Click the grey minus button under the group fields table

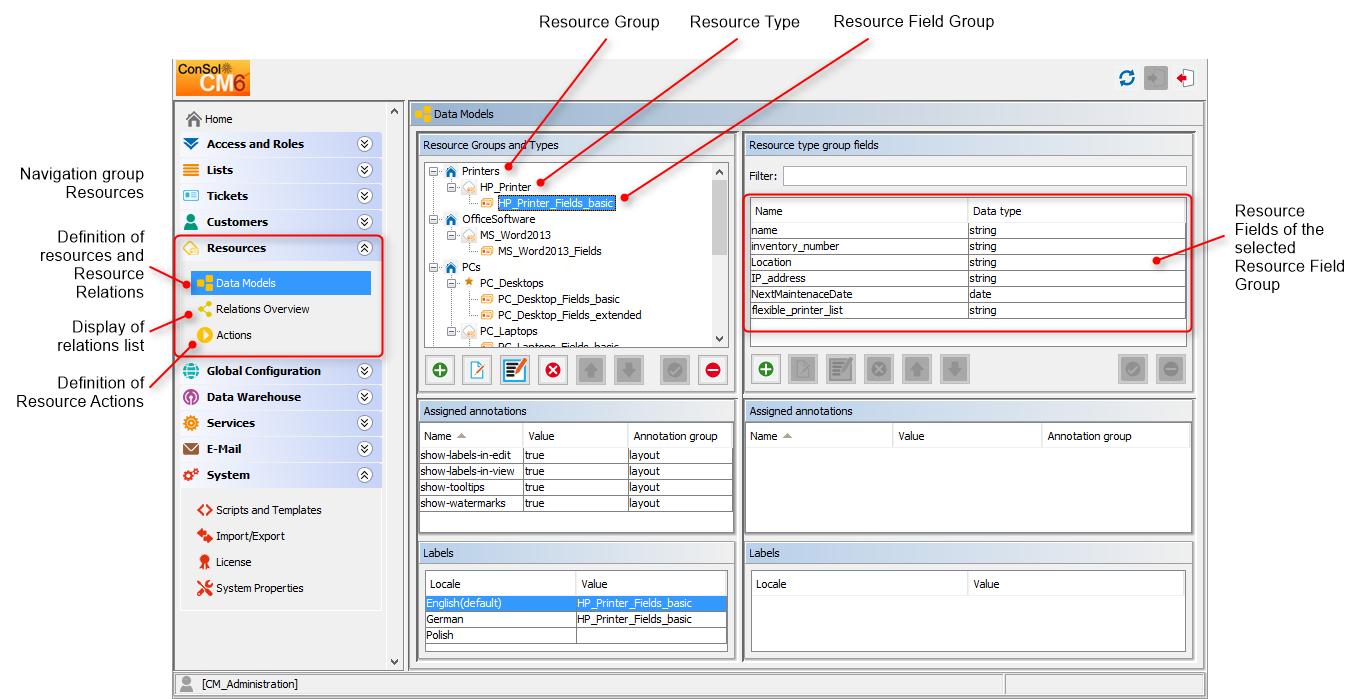coord(1170,370)
